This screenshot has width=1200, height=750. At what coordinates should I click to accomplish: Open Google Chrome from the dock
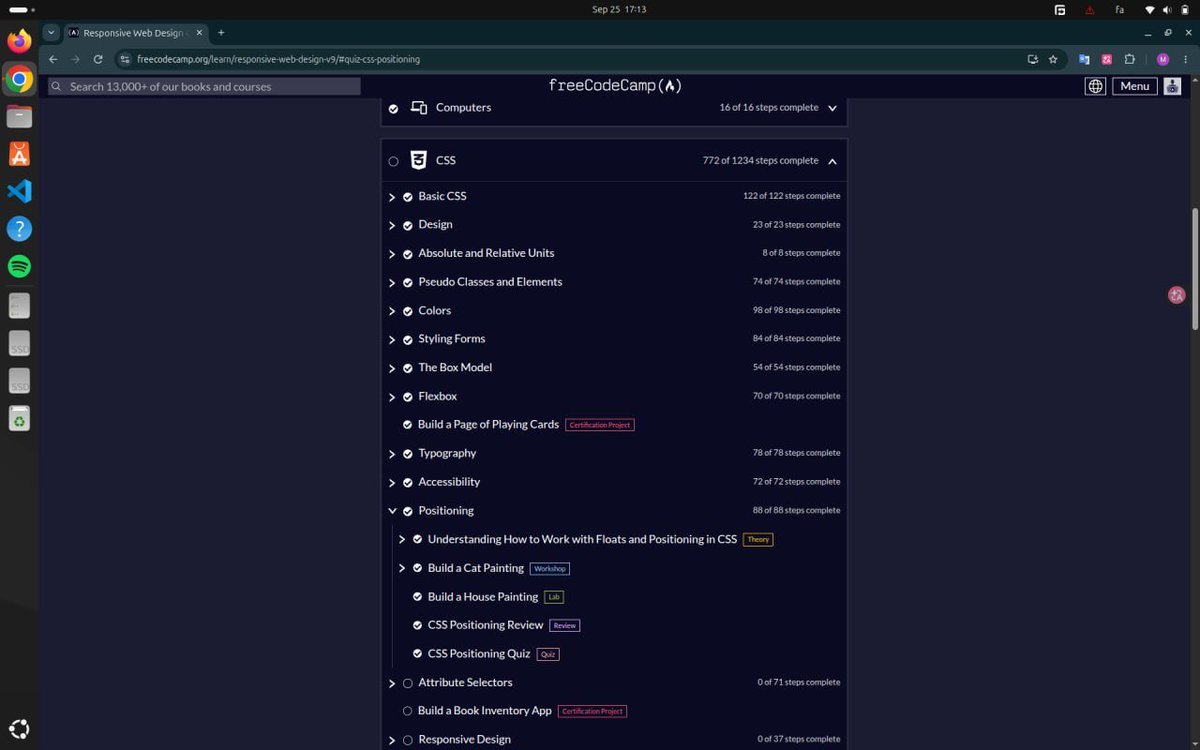(x=19, y=79)
